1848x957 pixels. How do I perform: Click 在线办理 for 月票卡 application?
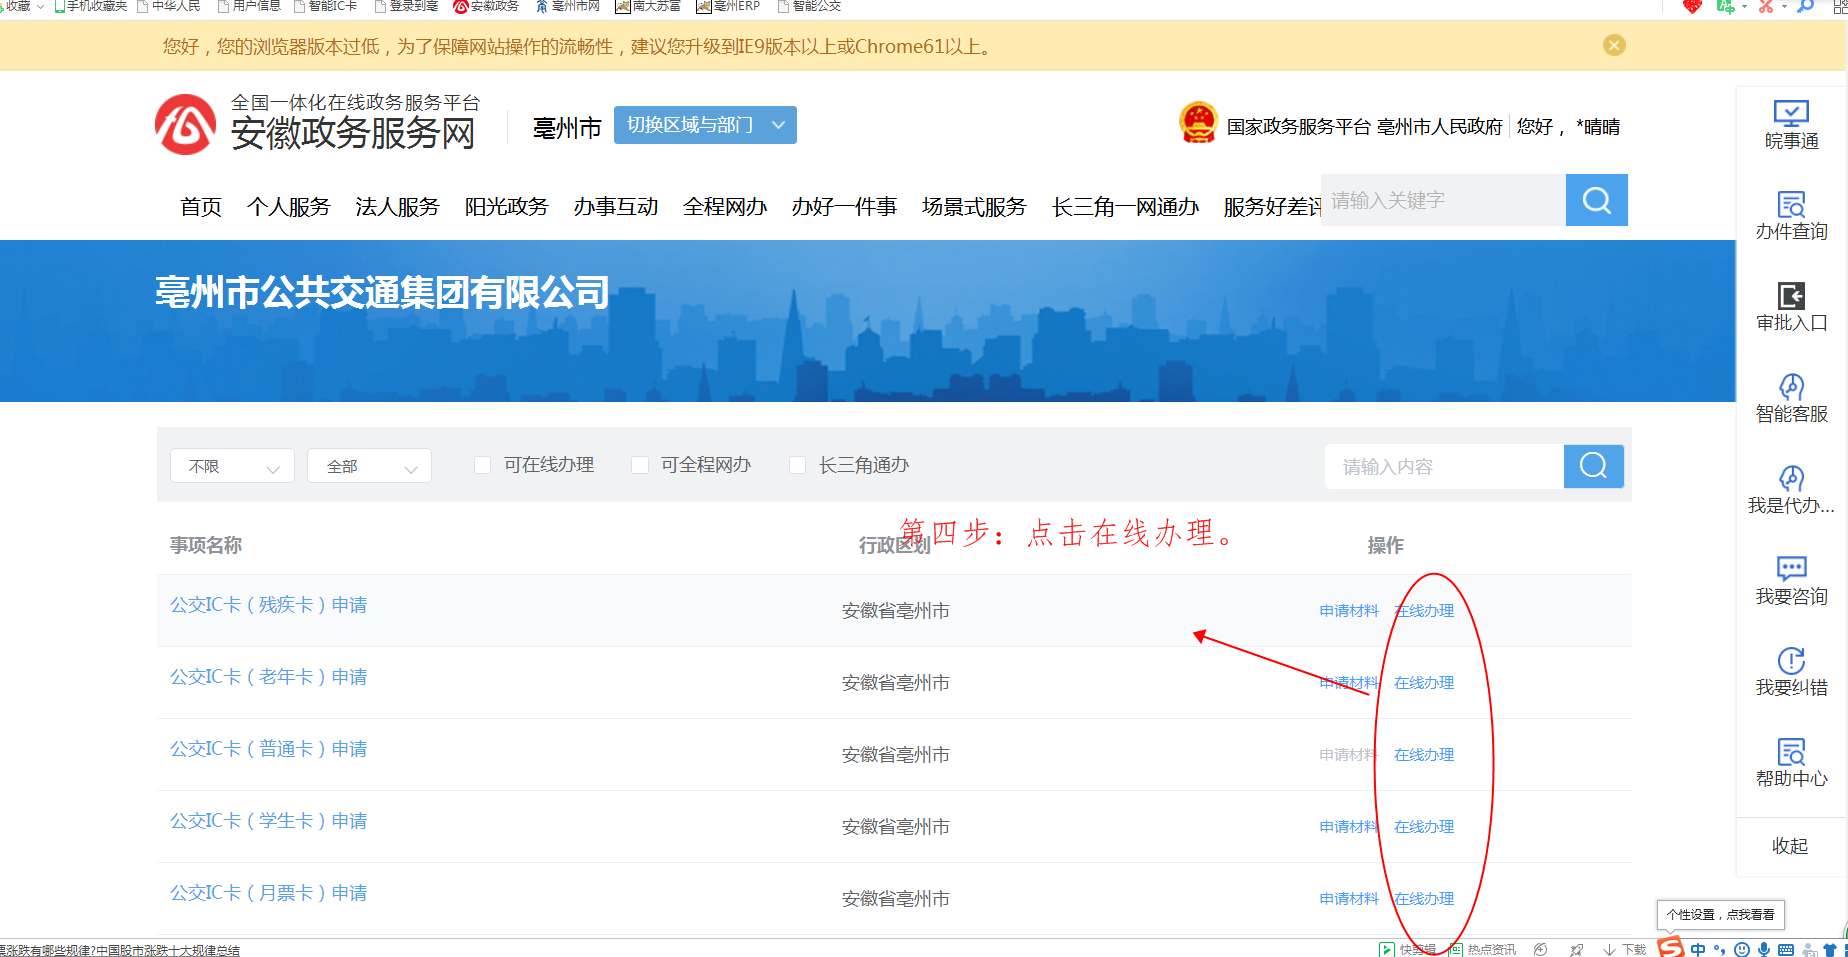[1424, 899]
